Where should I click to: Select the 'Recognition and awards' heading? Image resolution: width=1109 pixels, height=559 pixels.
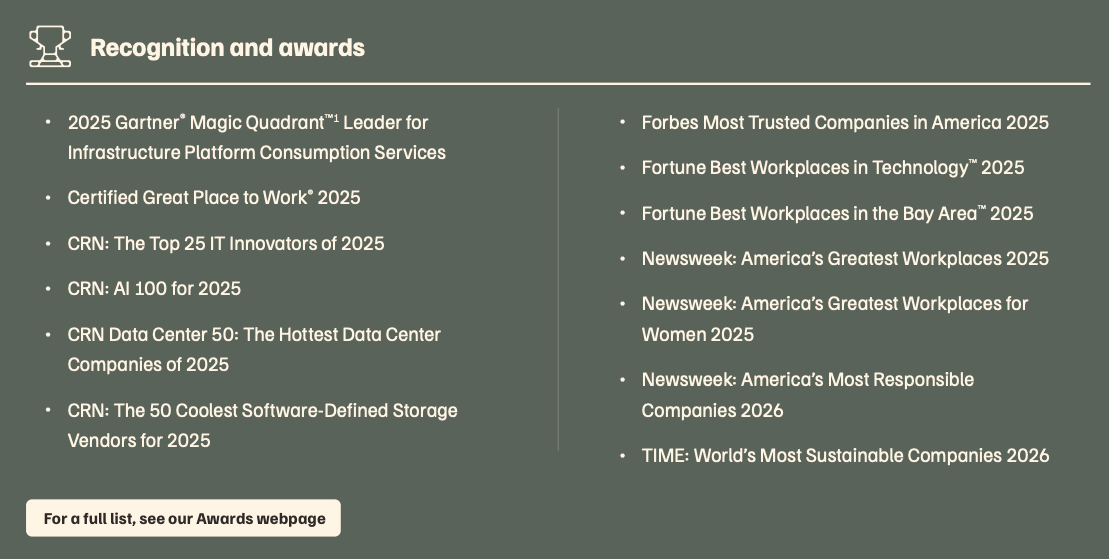pos(228,47)
